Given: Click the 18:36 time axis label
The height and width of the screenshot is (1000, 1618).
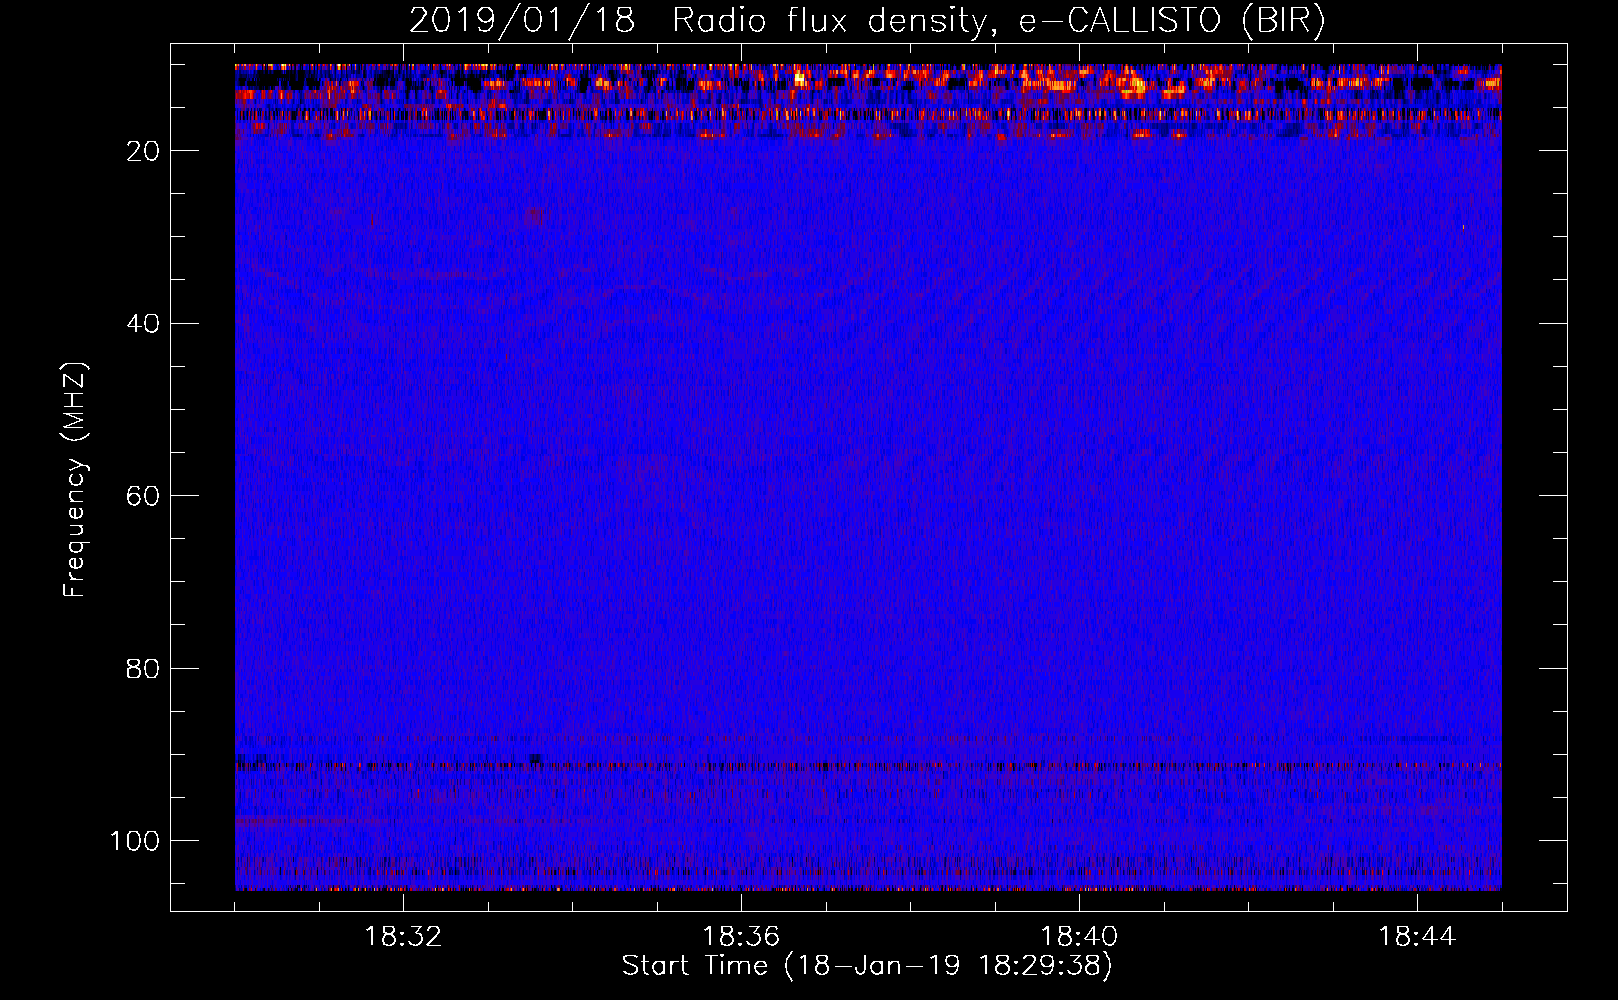Looking at the screenshot, I should point(741,937).
